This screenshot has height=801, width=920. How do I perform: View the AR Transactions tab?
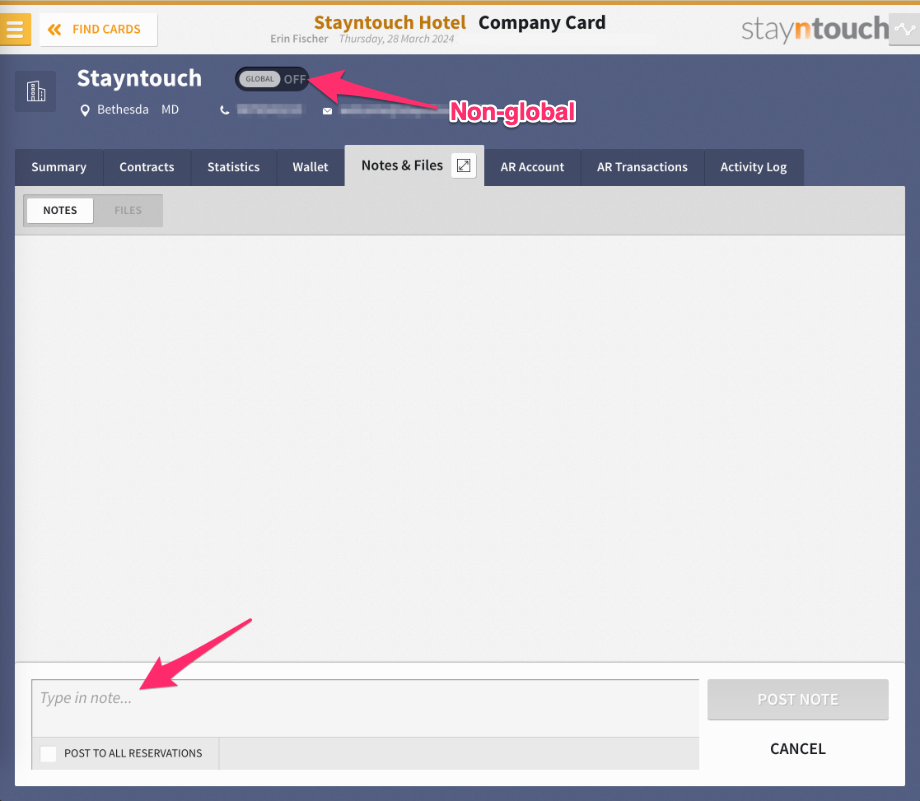point(642,167)
